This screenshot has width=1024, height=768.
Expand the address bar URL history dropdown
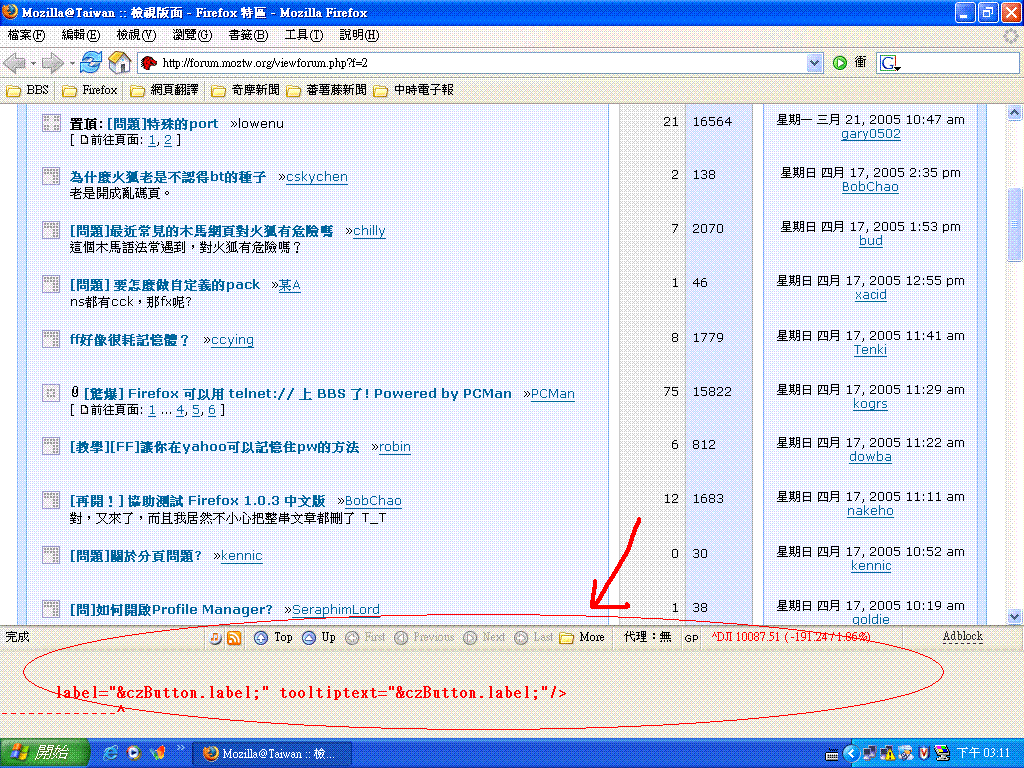click(814, 63)
